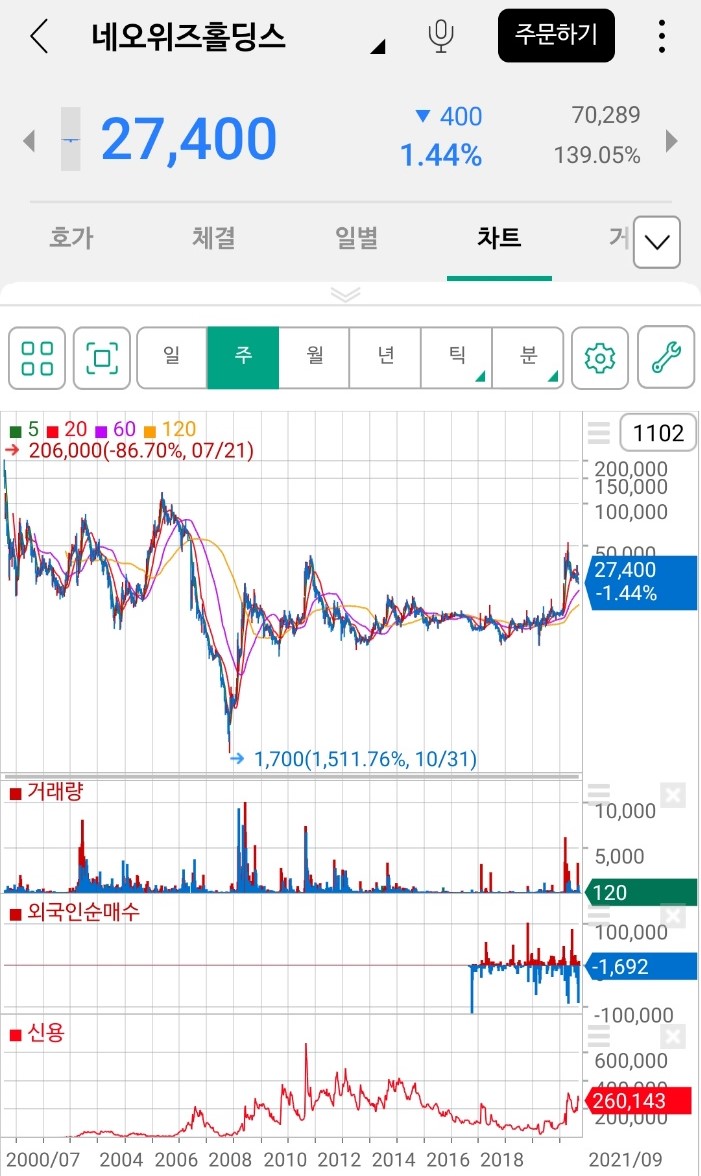Viewport: 701px width, 1176px height.
Task: Switch to the 일별 tab
Action: pos(356,238)
